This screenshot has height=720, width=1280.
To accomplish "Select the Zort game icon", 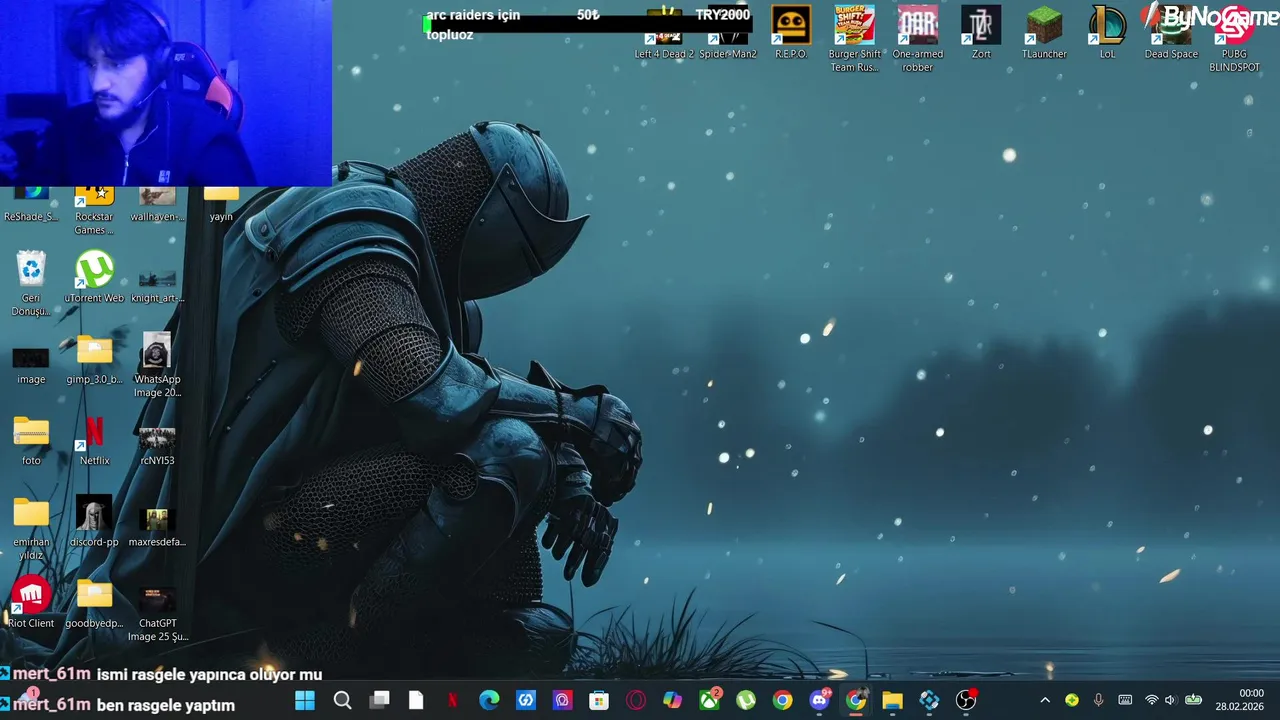I will [x=981, y=33].
